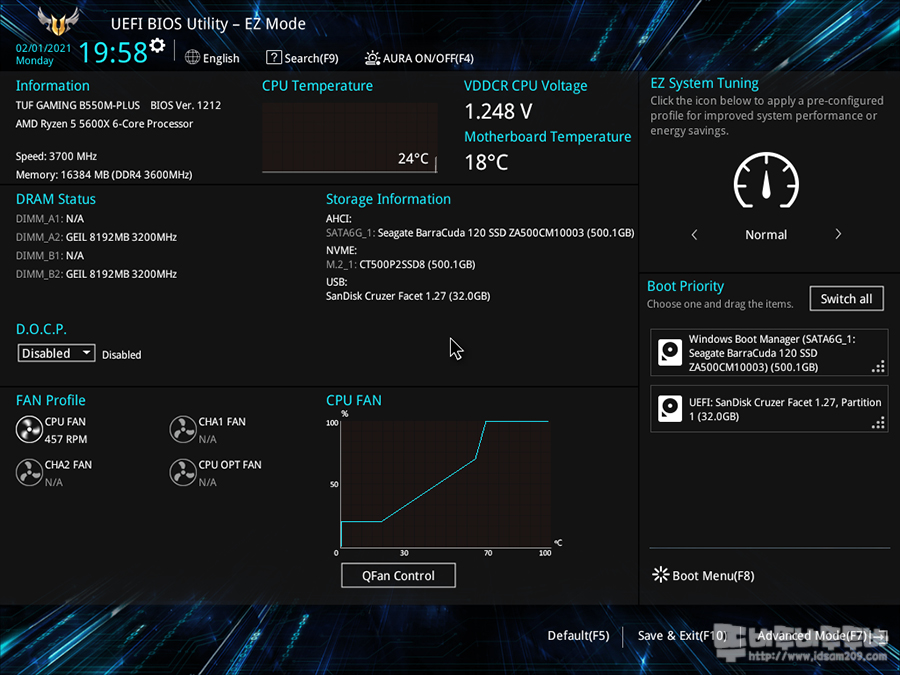The height and width of the screenshot is (675, 900).
Task: Click Windows Boot Manager disk icon
Action: coord(670,352)
